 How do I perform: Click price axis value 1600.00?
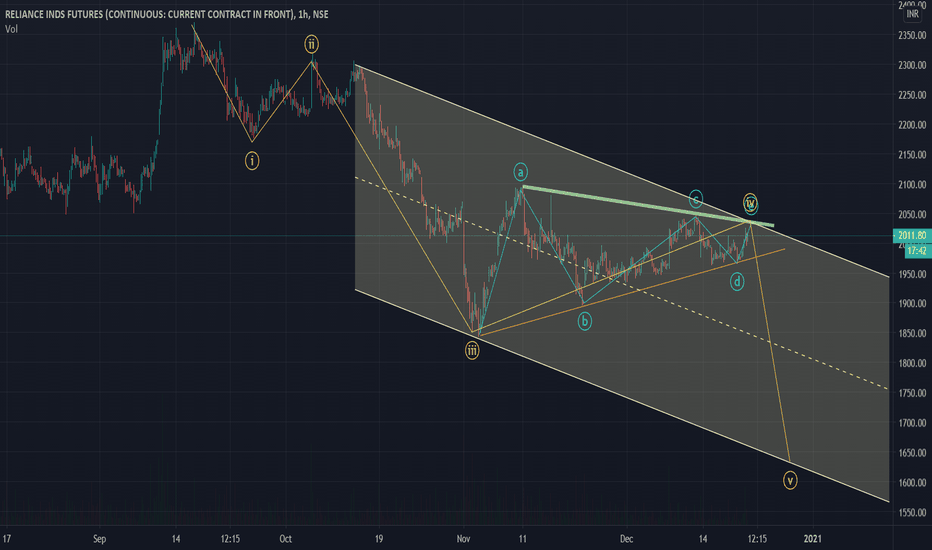tap(912, 483)
